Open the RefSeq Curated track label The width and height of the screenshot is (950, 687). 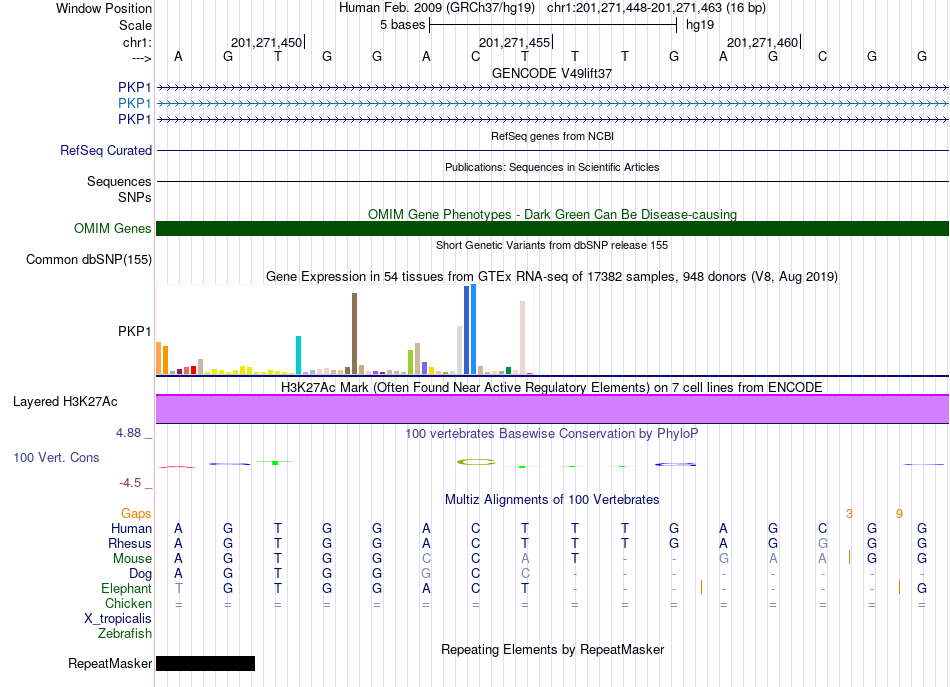106,150
